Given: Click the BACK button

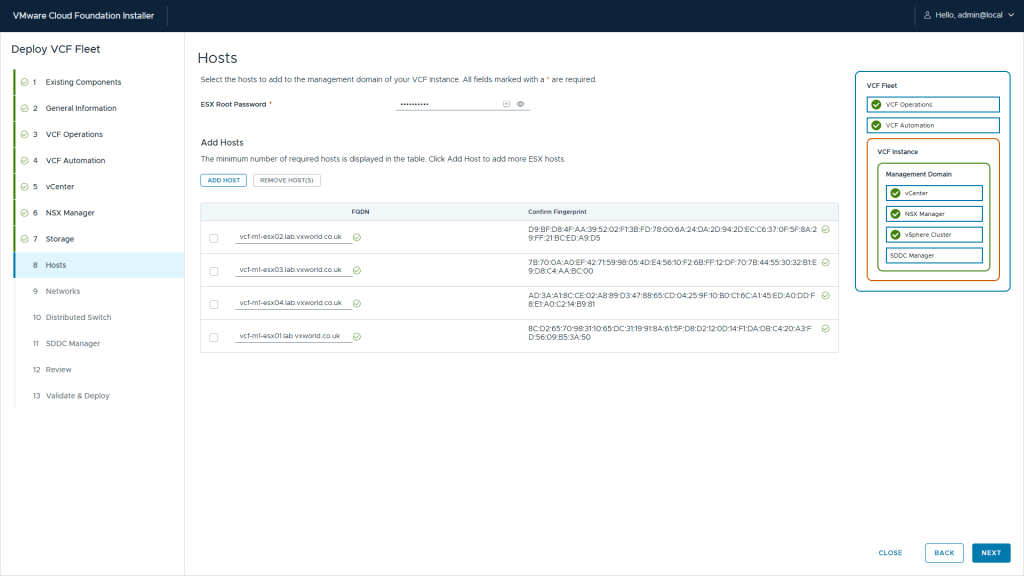Looking at the screenshot, I should tap(945, 553).
